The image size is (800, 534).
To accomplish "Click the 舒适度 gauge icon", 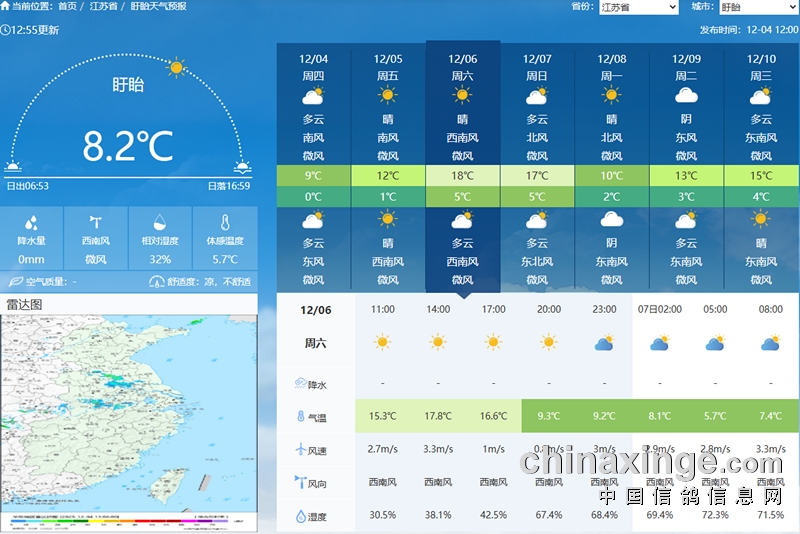I will tap(156, 282).
